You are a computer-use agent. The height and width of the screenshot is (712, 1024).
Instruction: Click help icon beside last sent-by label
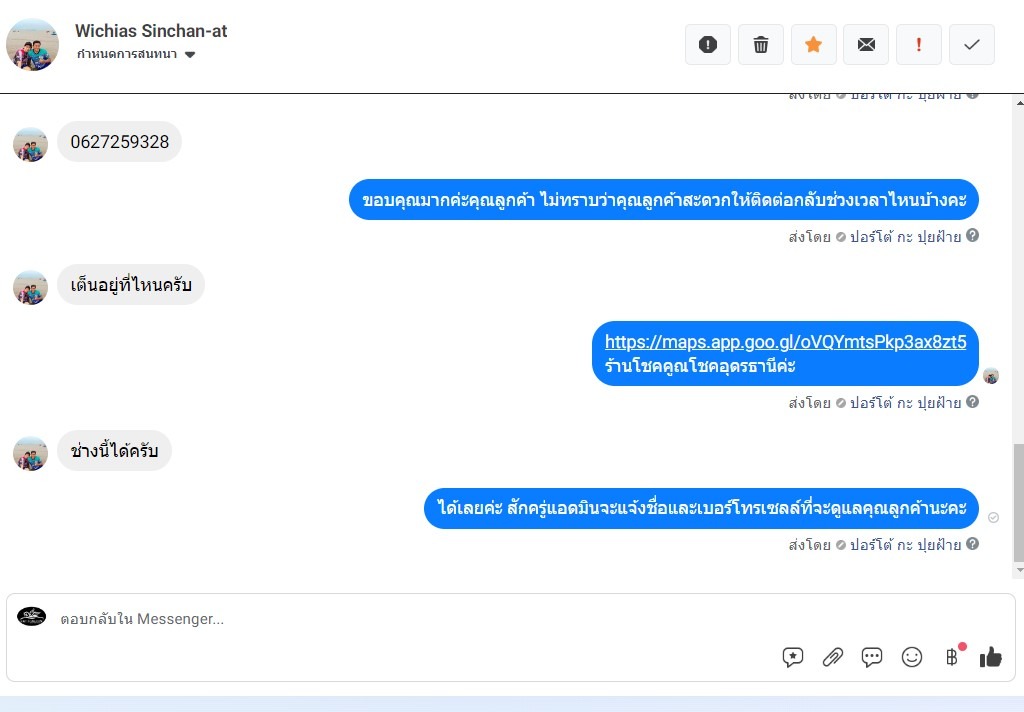click(x=972, y=543)
